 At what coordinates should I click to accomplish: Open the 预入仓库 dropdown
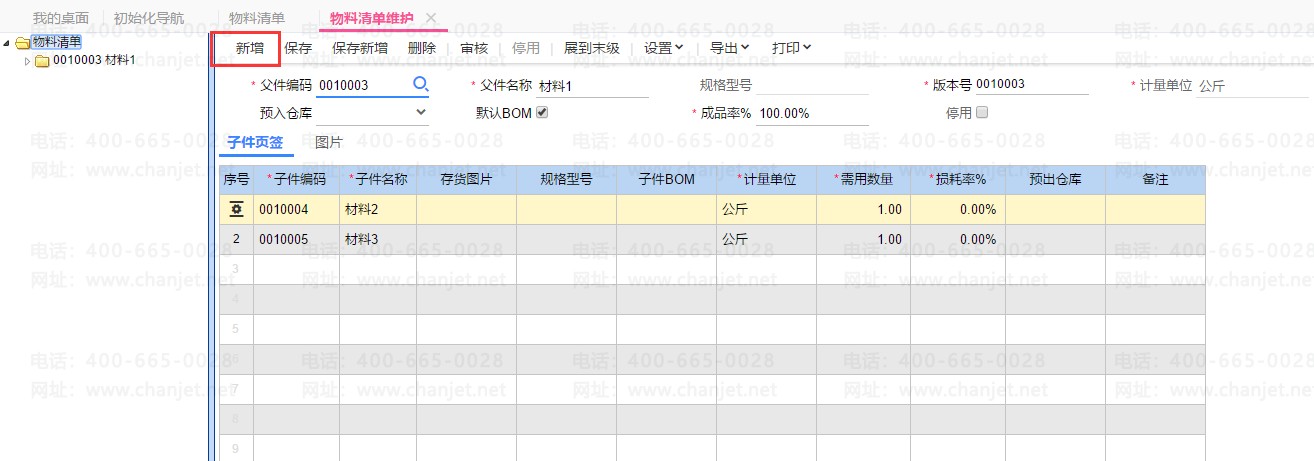tap(421, 112)
